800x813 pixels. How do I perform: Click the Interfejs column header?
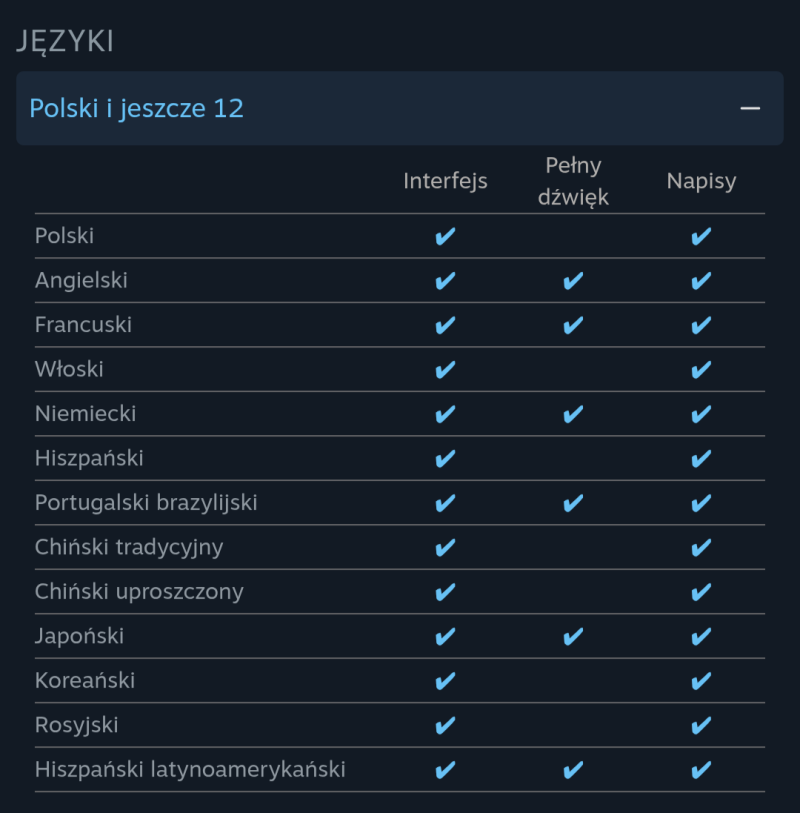click(445, 181)
